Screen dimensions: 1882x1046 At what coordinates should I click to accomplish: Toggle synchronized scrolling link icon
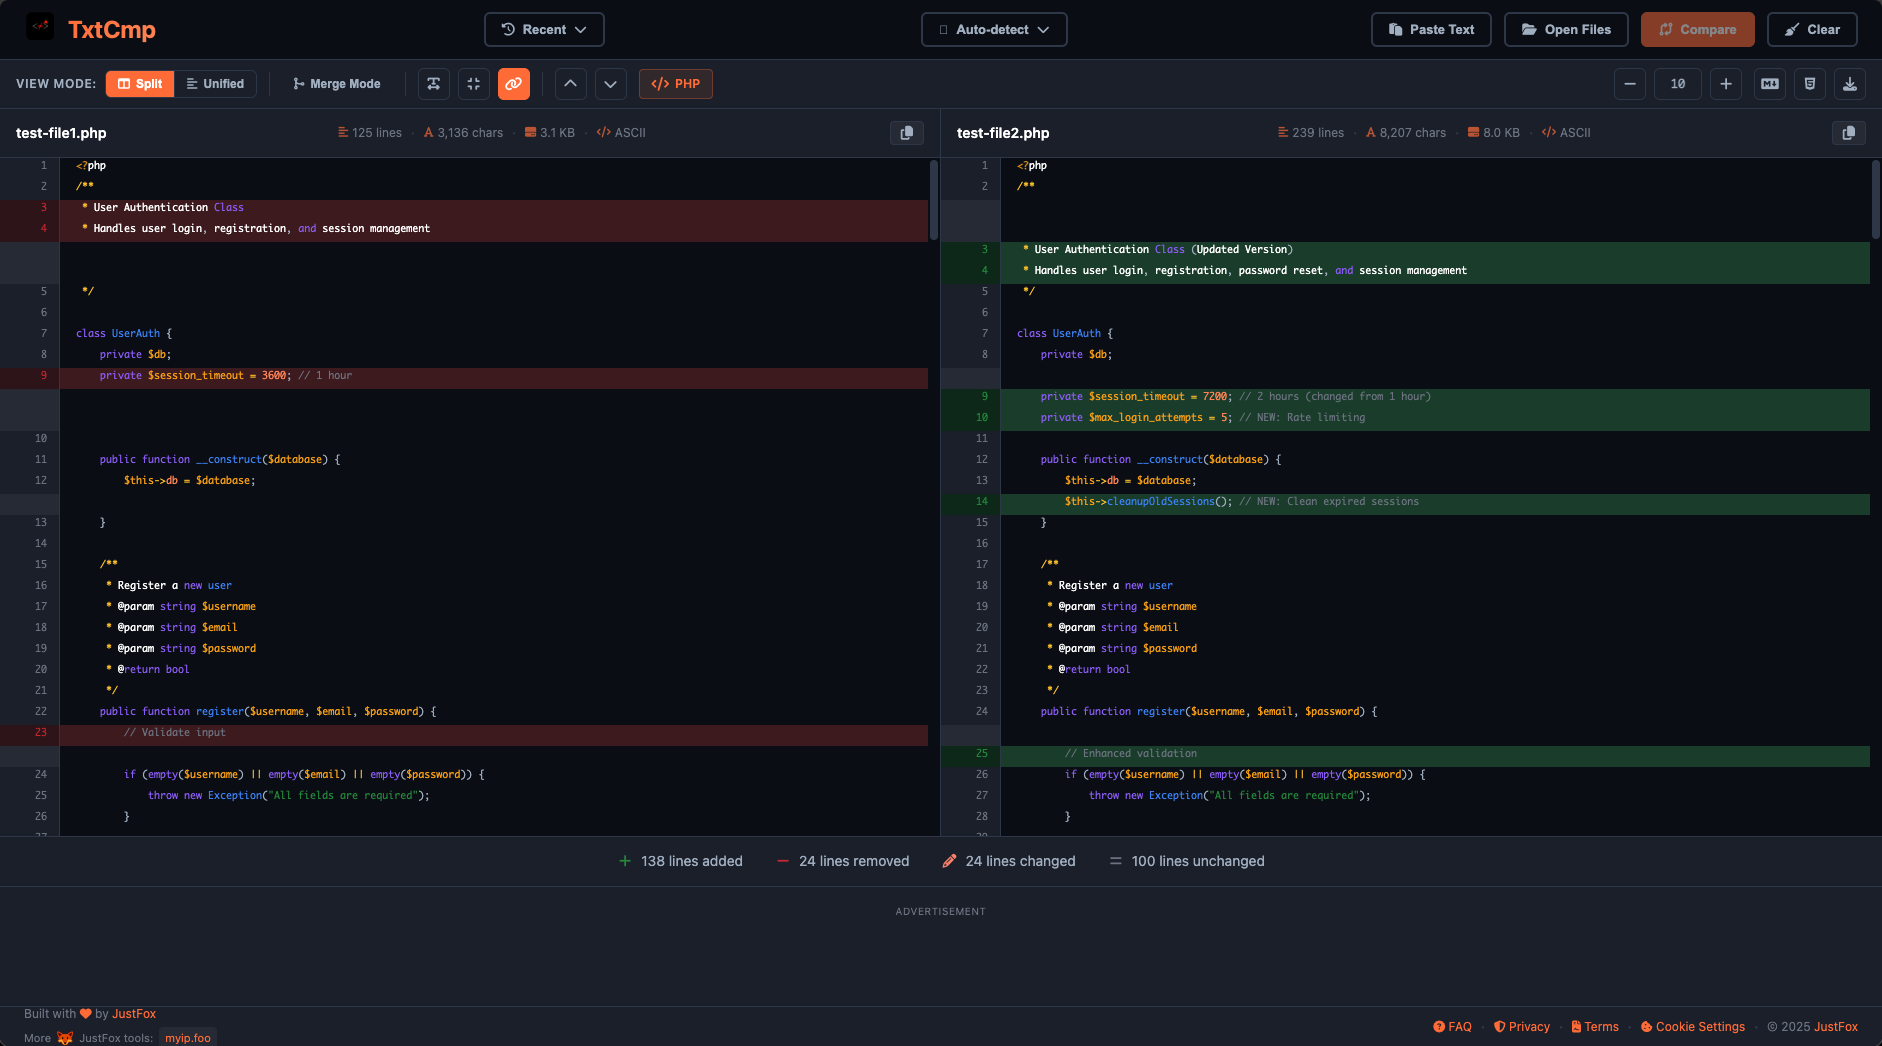coord(513,84)
